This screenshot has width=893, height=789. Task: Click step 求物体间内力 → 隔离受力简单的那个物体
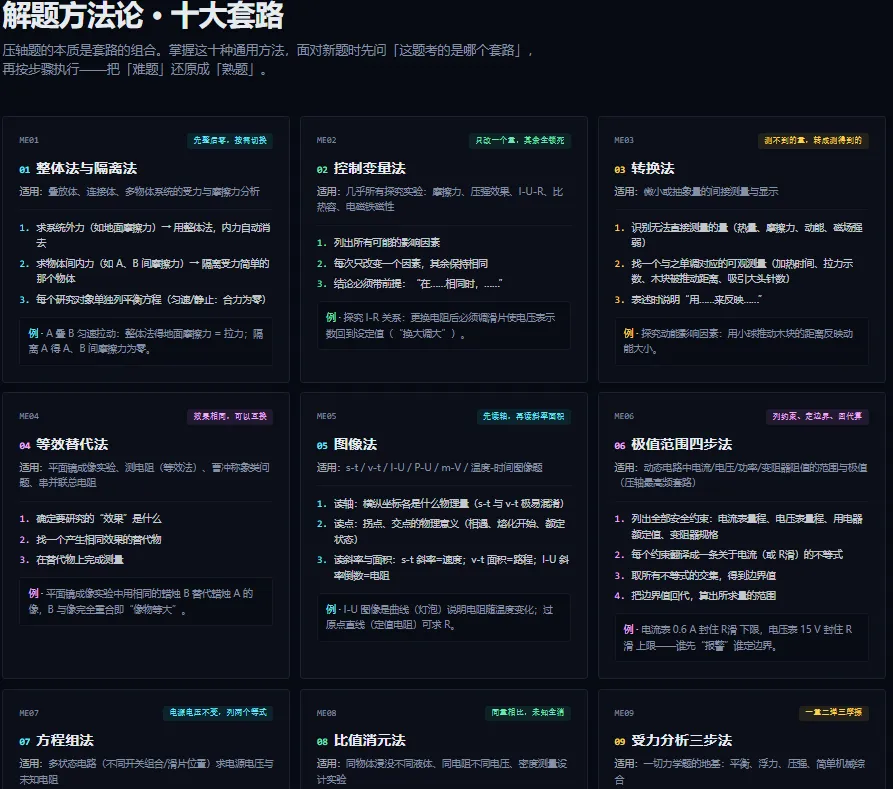pyautogui.click(x=145, y=271)
